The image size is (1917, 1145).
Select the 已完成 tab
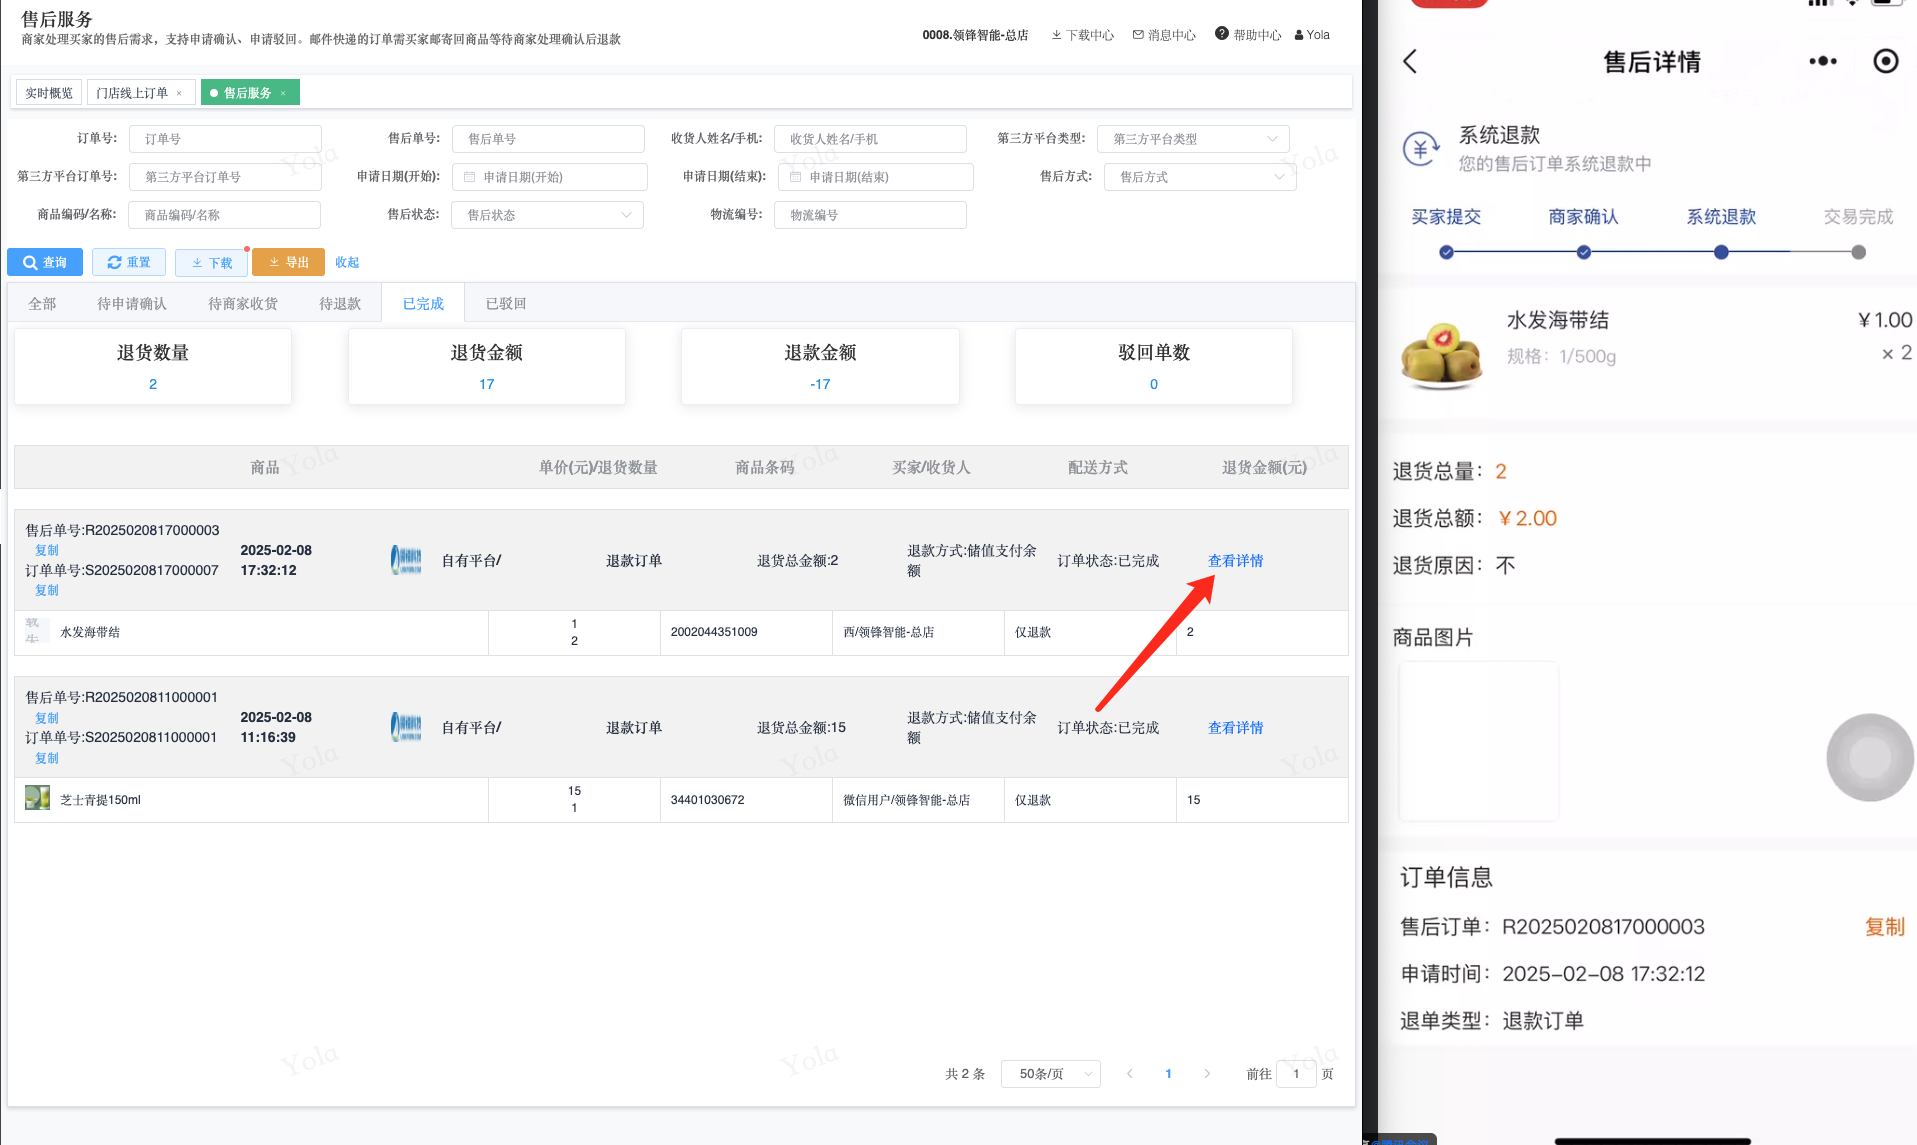(423, 303)
